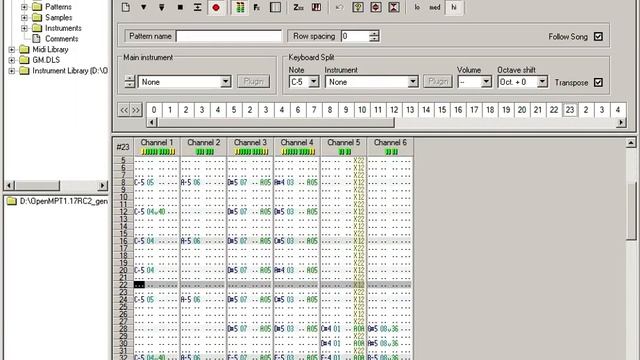The image size is (640, 360).
Task: Select order 20 in sequence list
Action: coord(522,110)
